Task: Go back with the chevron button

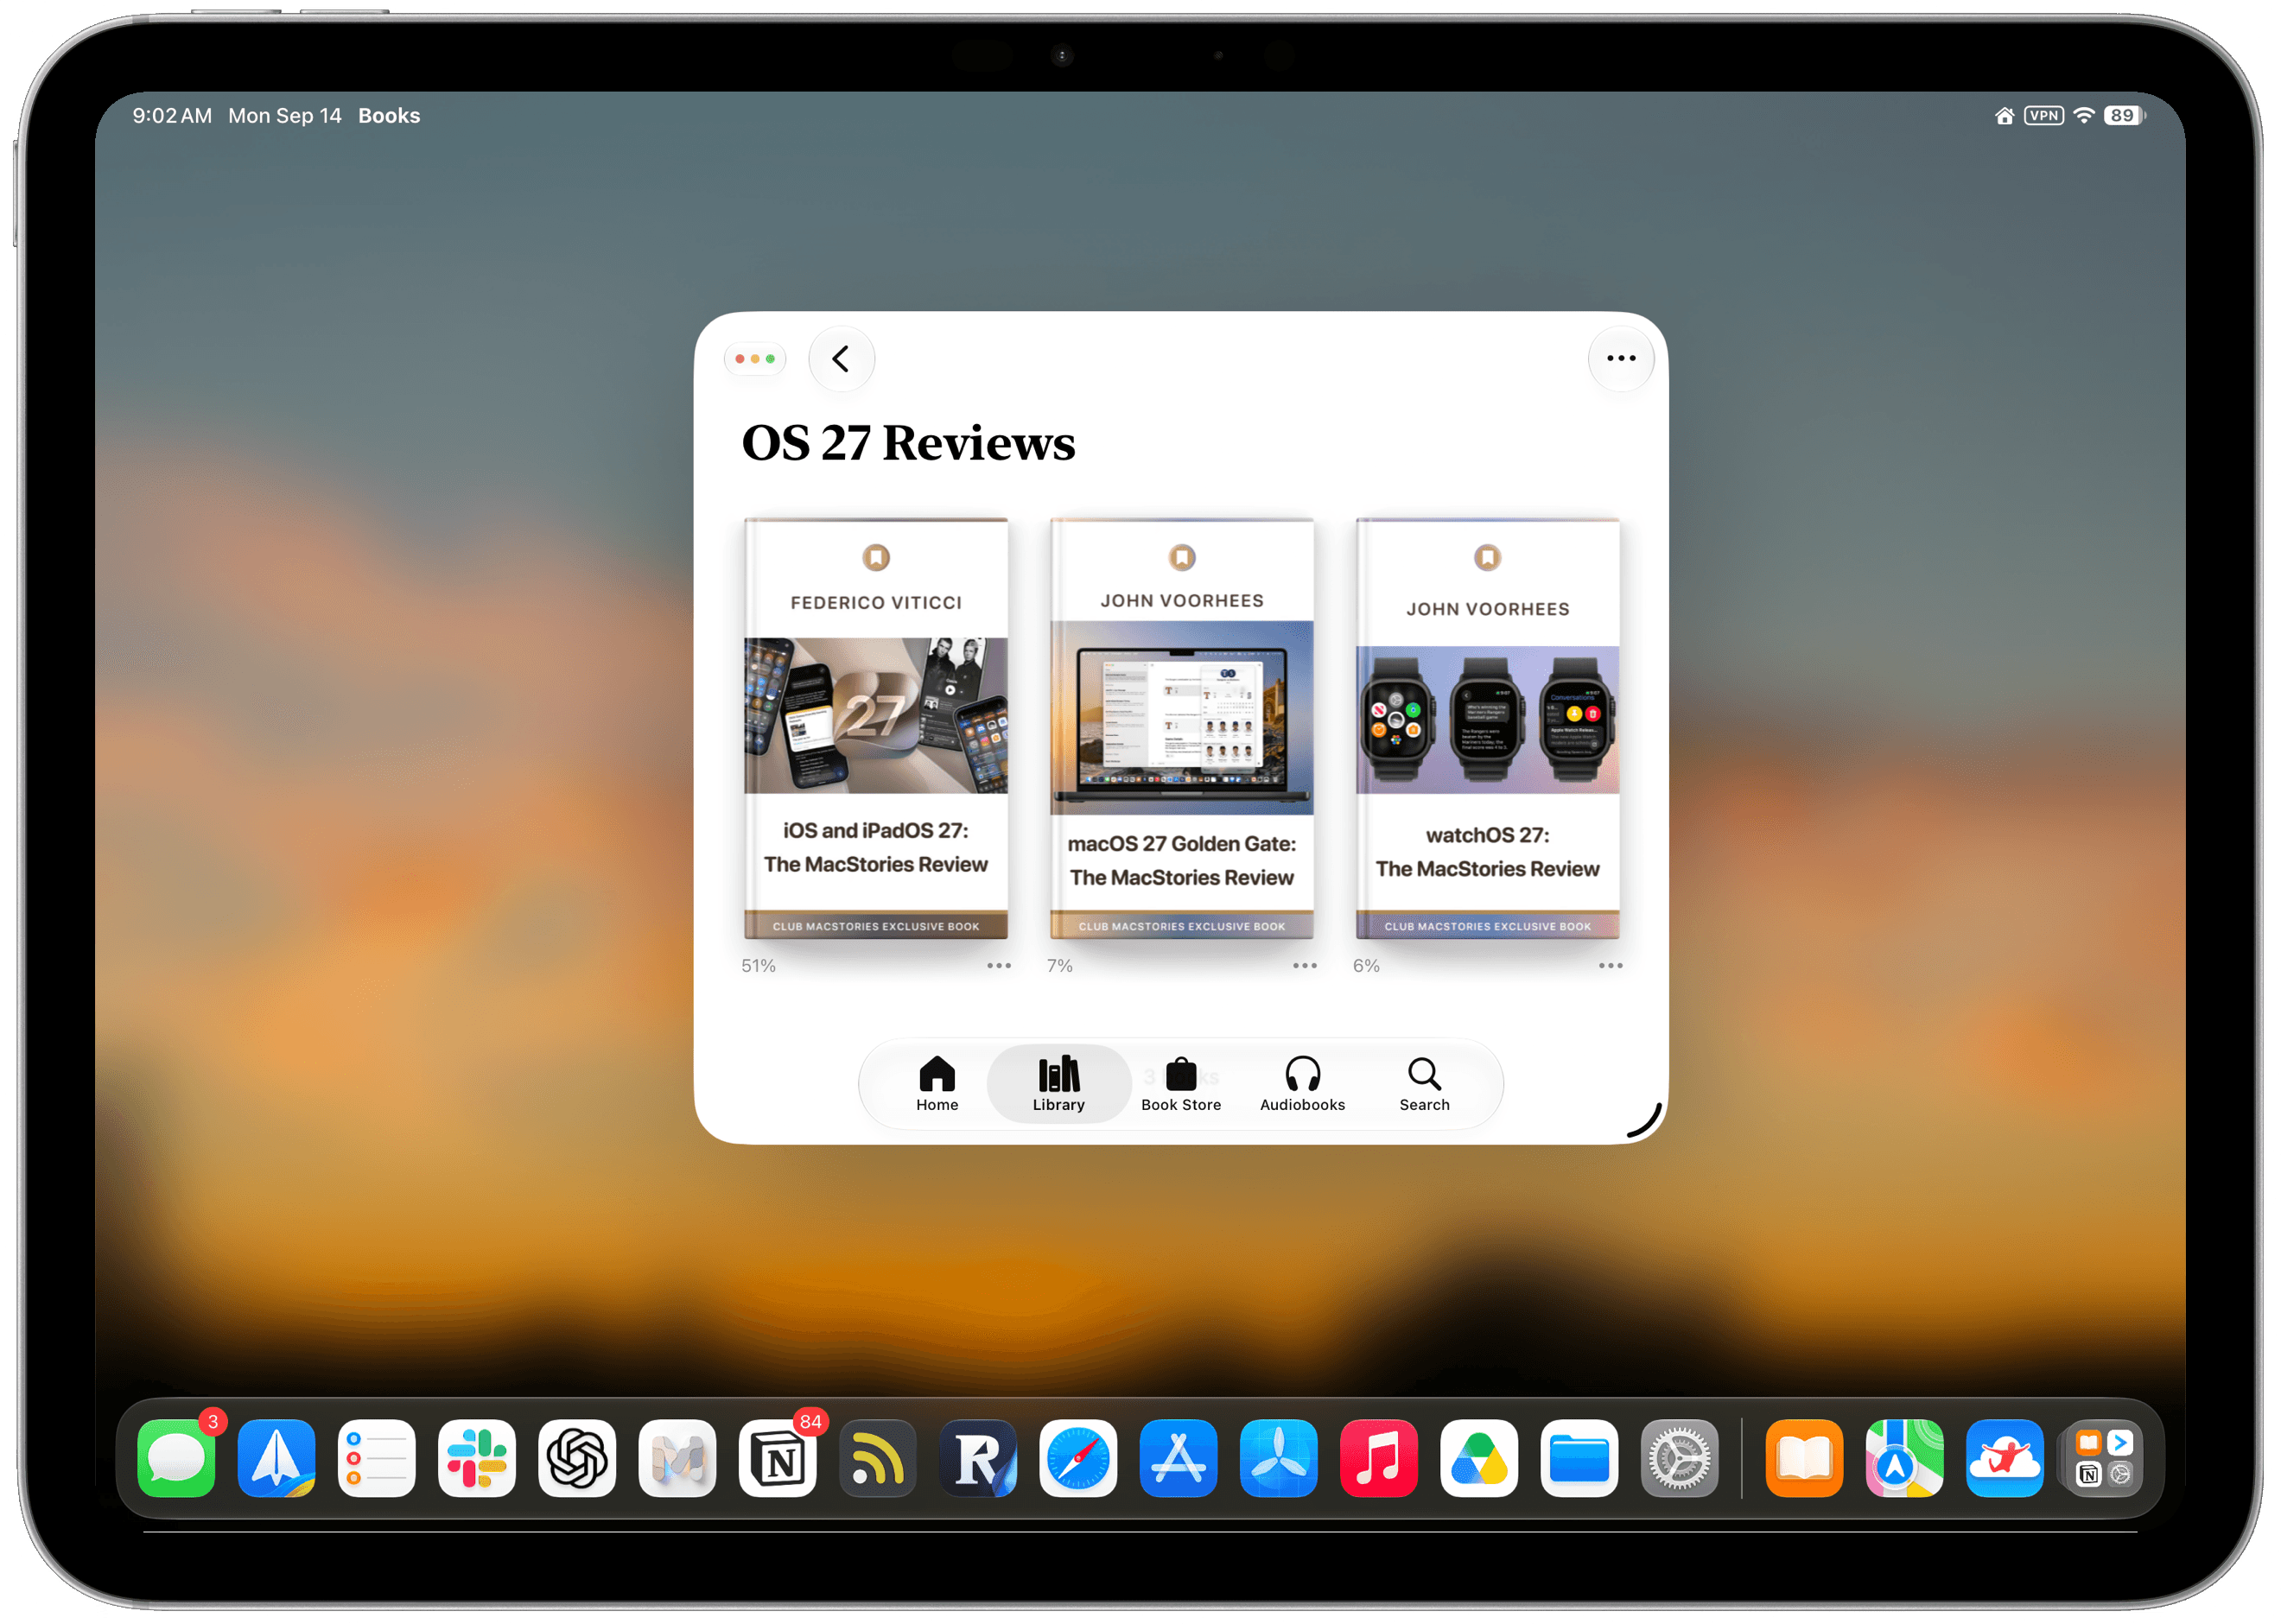Action: click(841, 359)
